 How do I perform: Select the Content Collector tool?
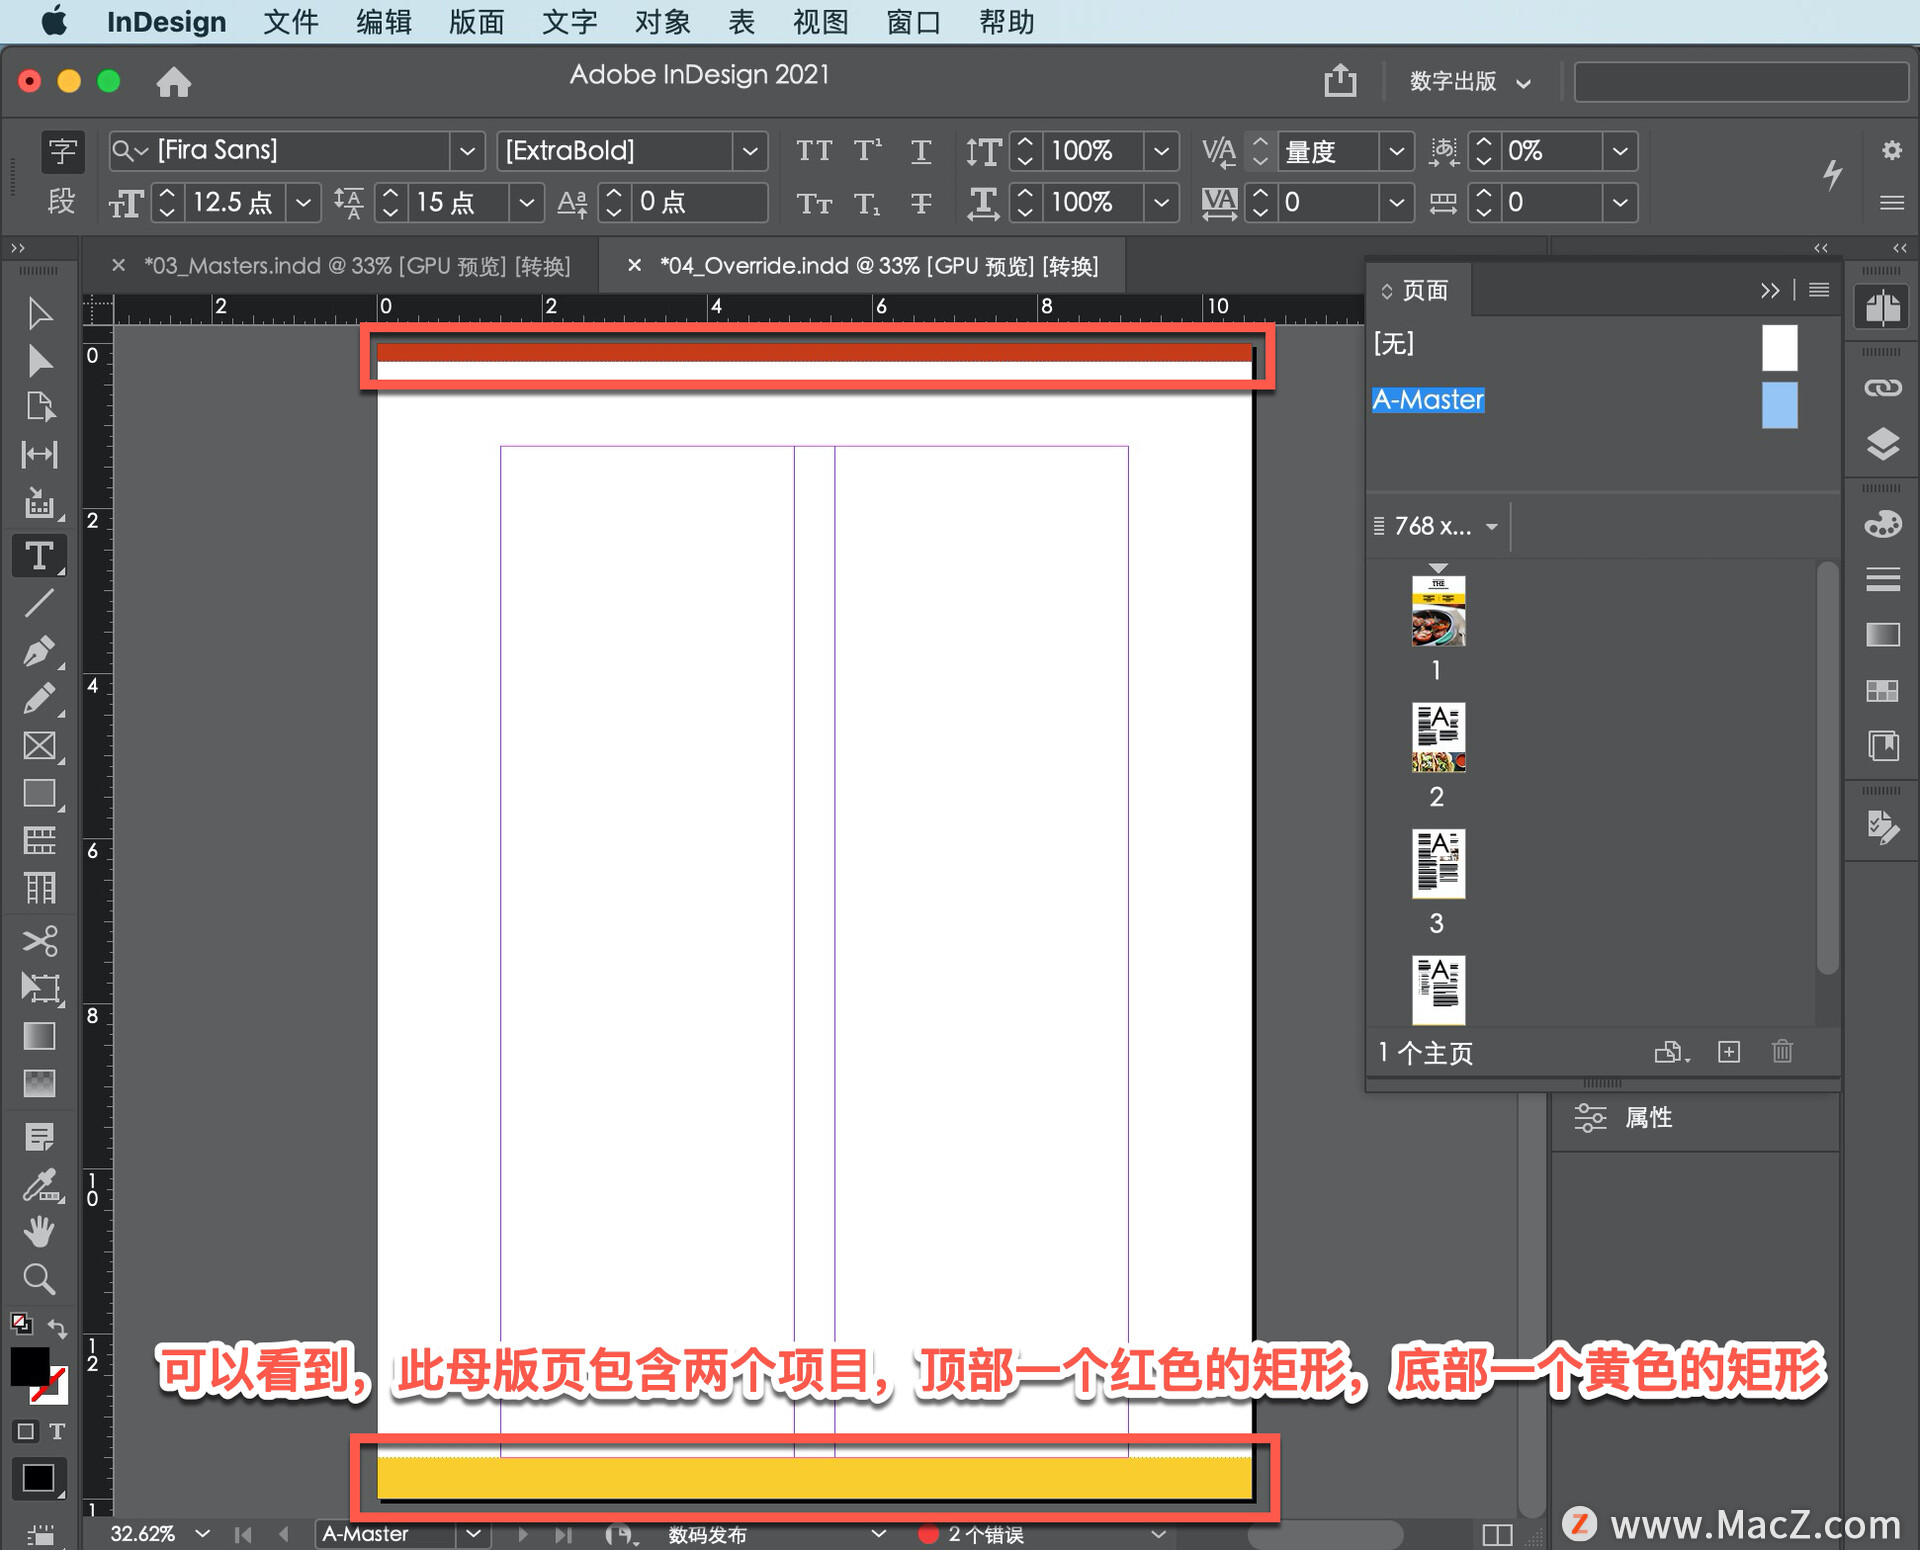tap(39, 503)
